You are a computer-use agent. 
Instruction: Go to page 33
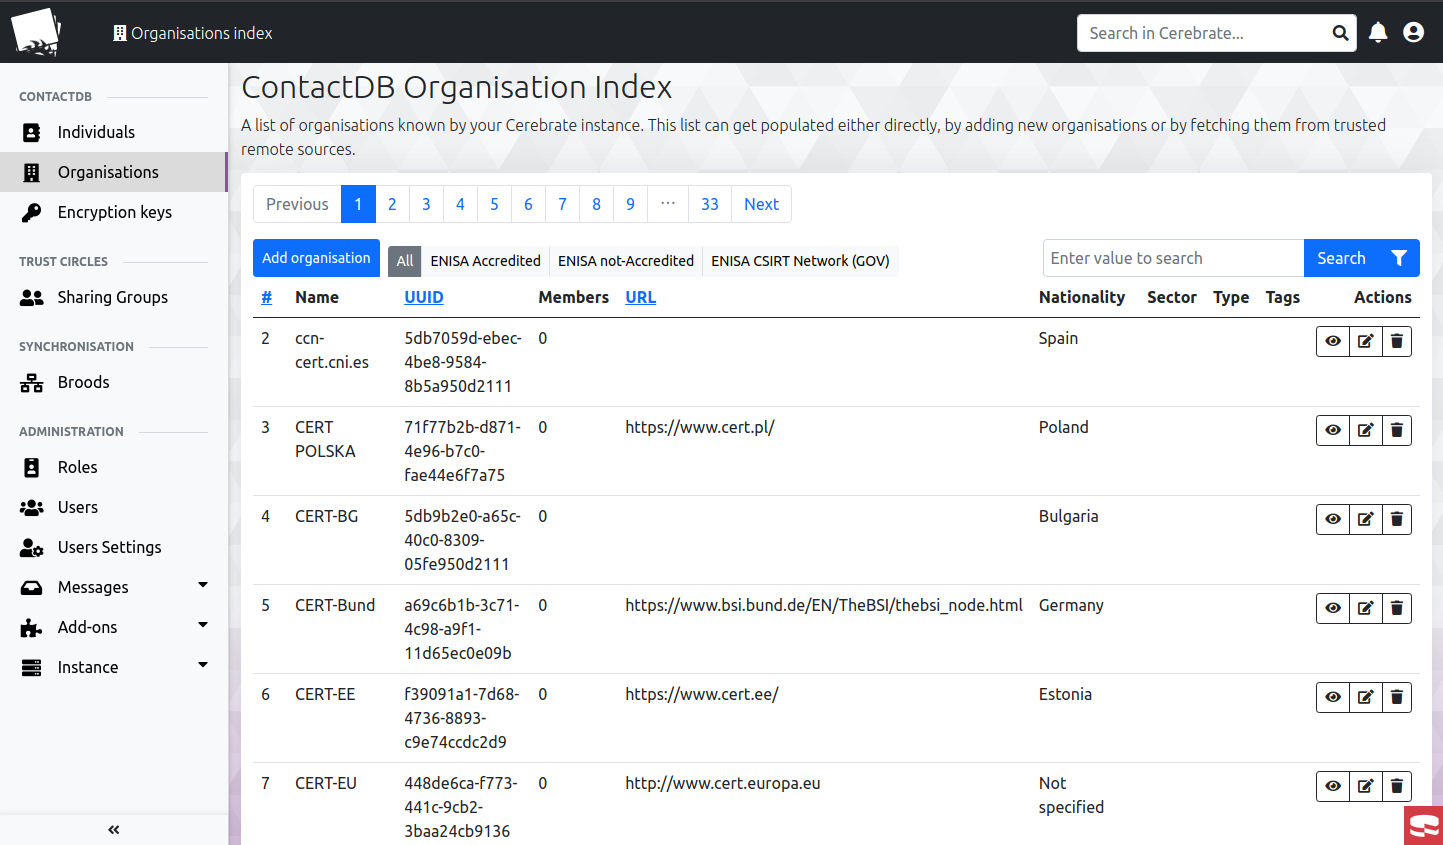(x=710, y=204)
